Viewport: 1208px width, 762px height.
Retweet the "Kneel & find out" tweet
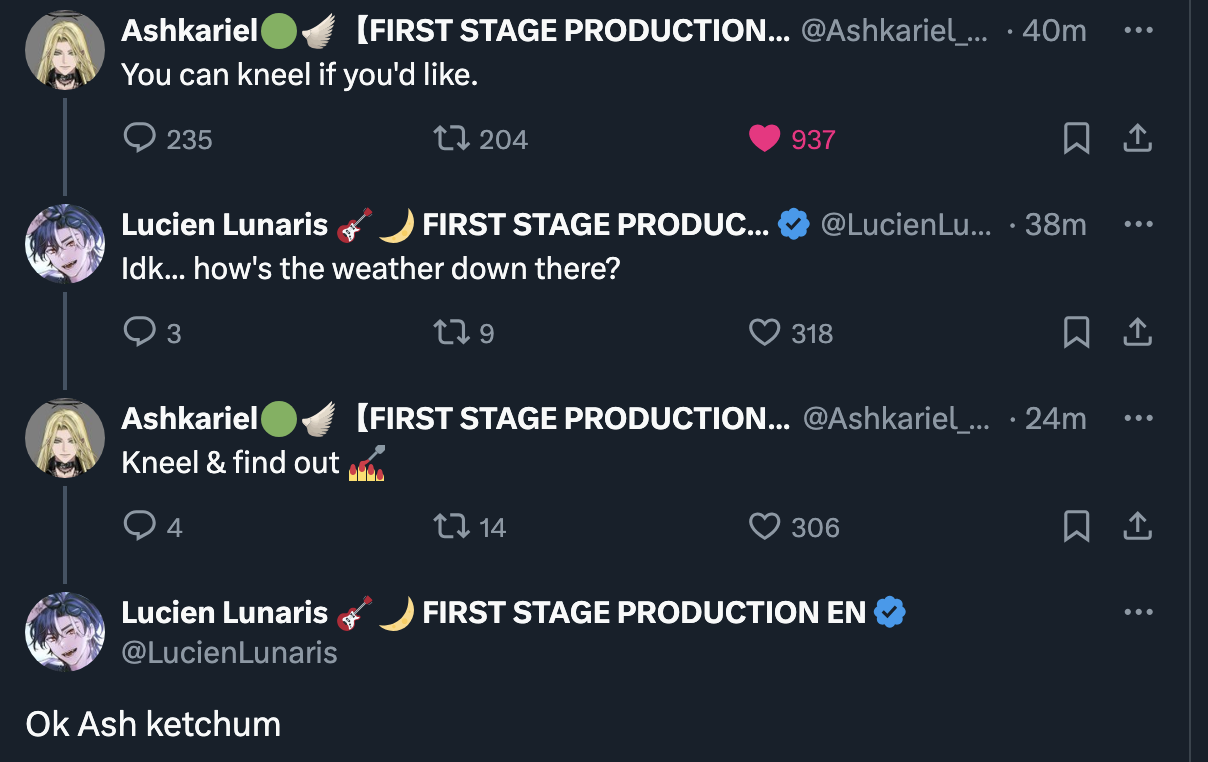(x=451, y=526)
